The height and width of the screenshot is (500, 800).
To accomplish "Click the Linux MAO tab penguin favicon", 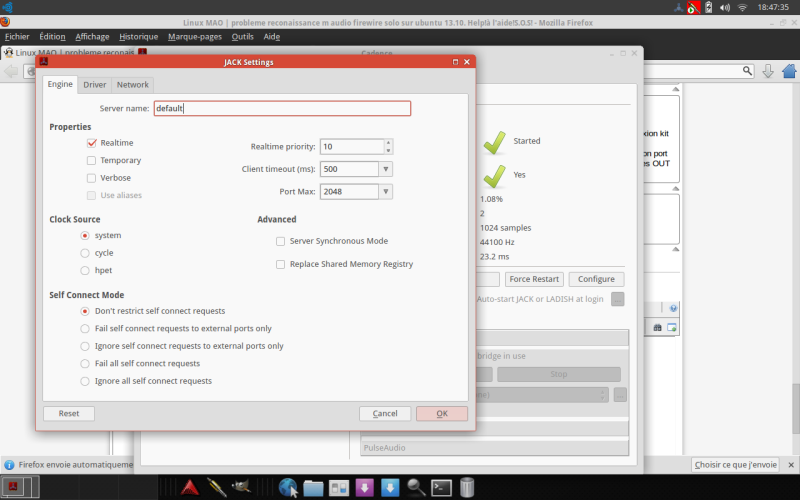I will [8, 53].
